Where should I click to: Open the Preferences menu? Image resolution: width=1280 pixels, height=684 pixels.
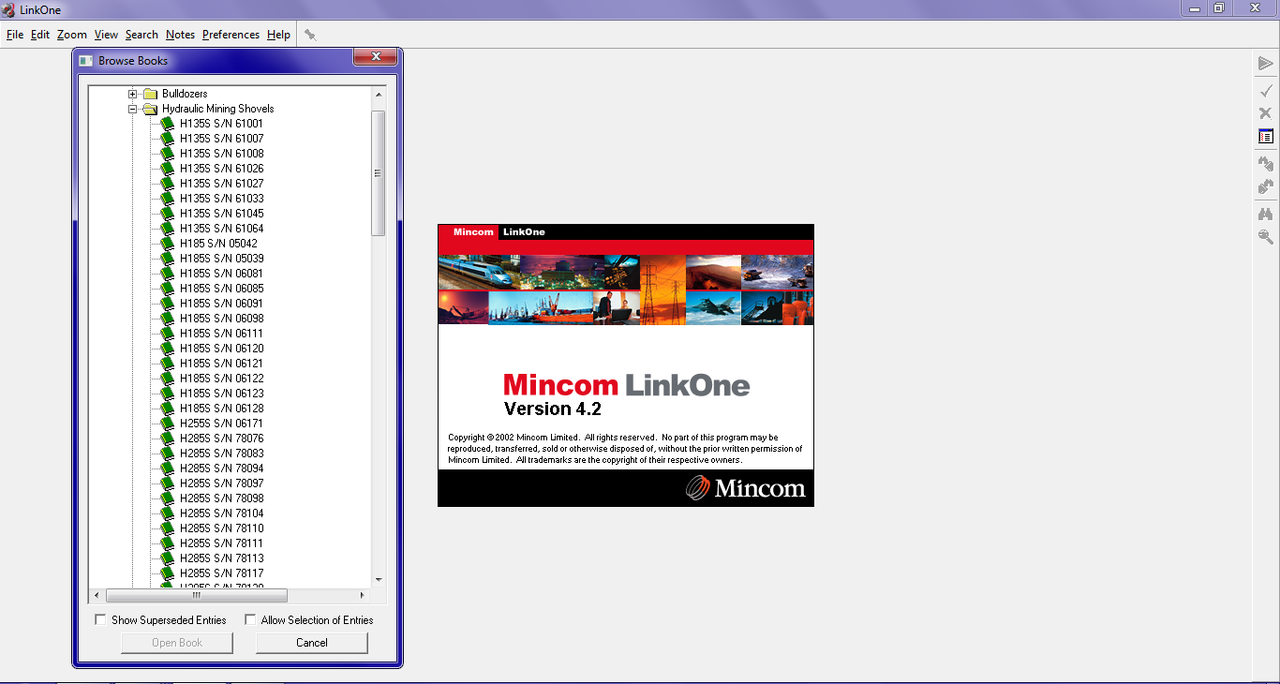click(x=231, y=34)
